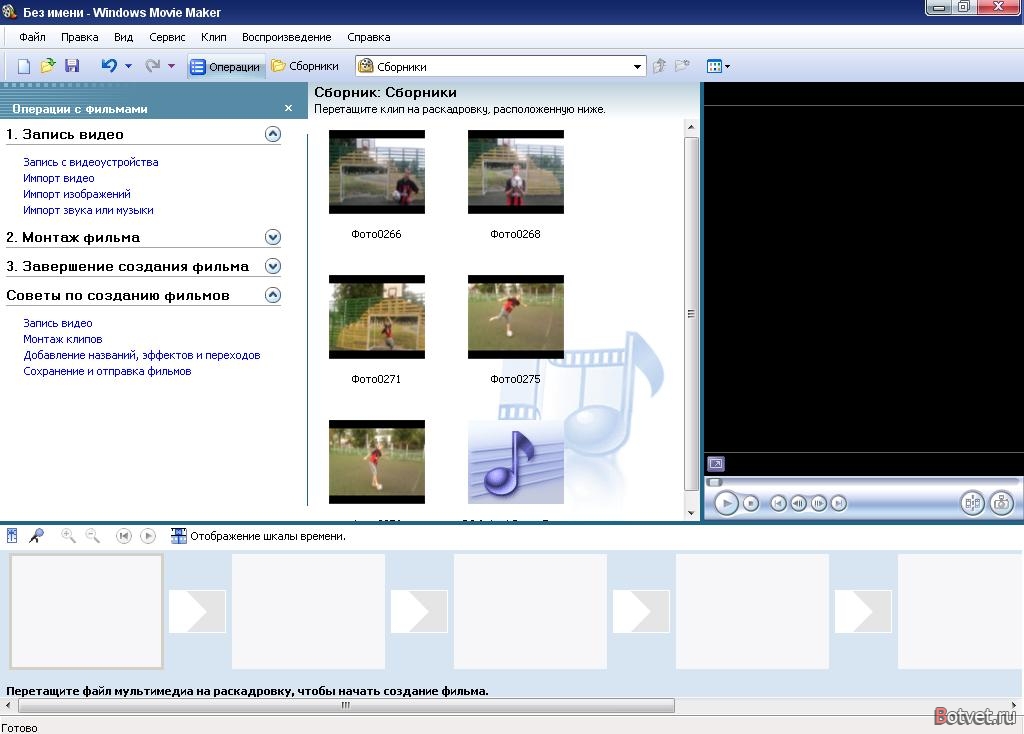Click the preview monitor Stop button

pos(751,503)
